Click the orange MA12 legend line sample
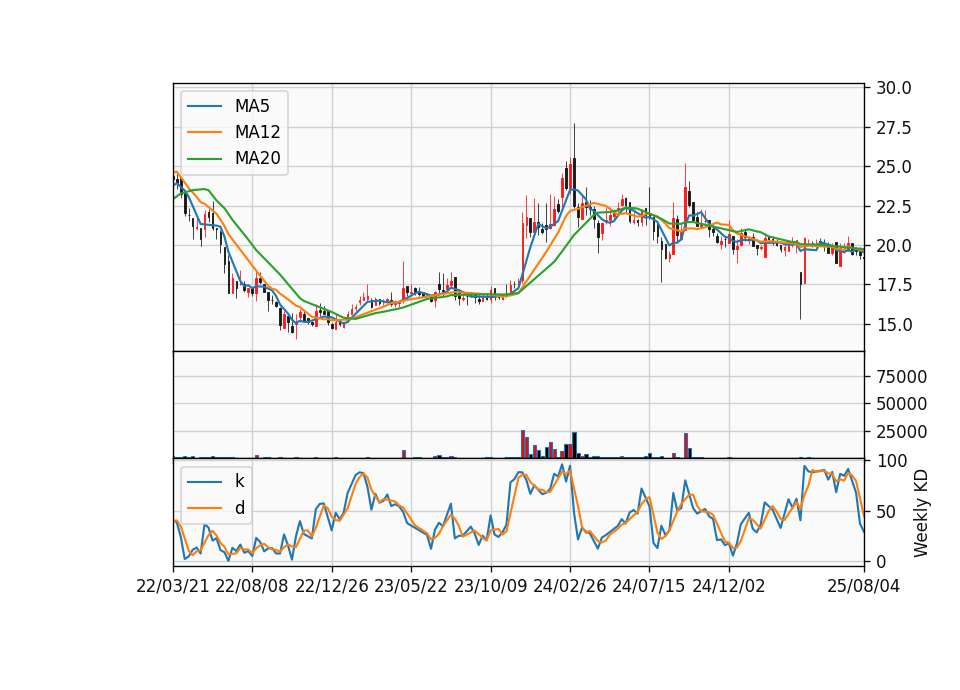Image resolution: width=960 pixels, height=690 pixels. (204, 132)
